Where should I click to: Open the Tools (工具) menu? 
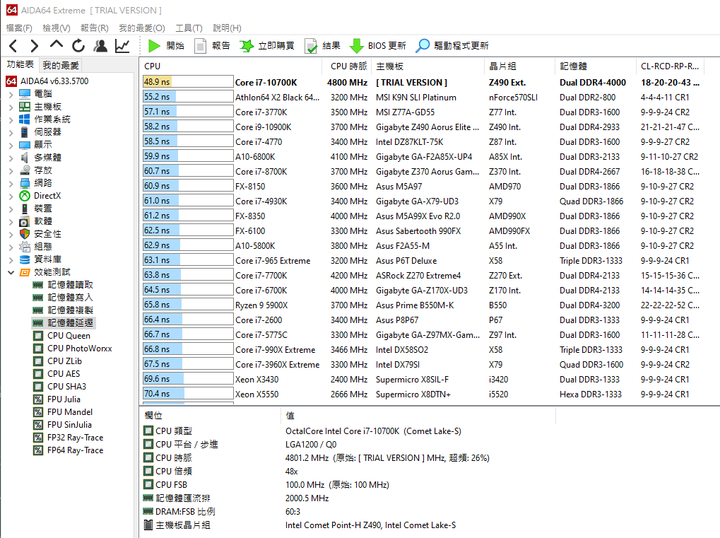pos(189,28)
